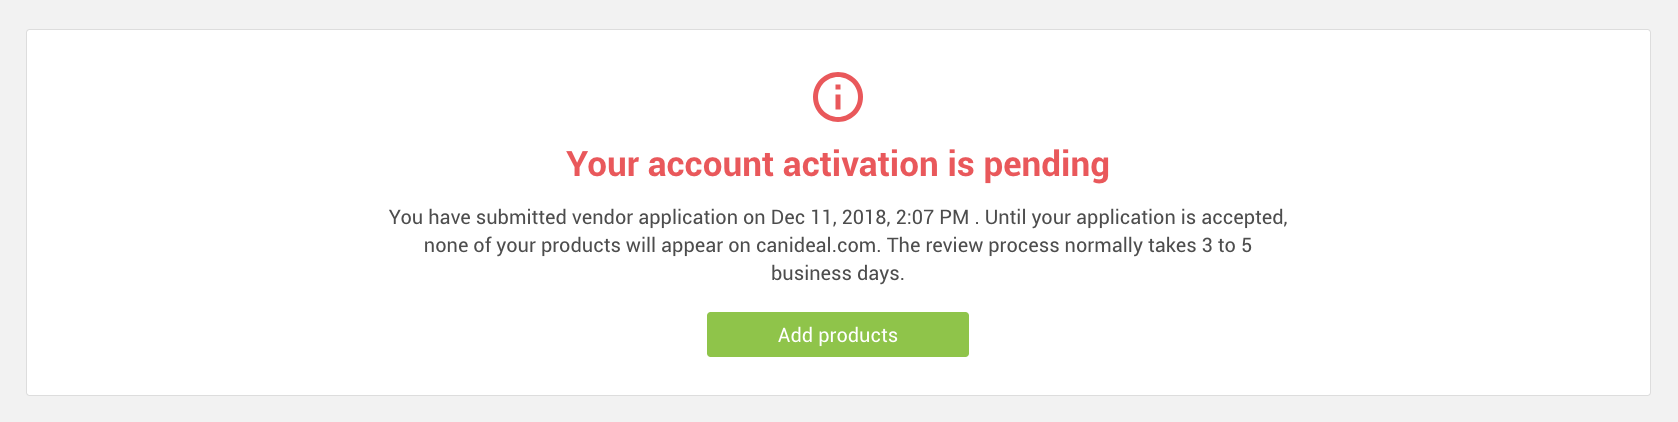Click the red info circle icon

[x=838, y=97]
